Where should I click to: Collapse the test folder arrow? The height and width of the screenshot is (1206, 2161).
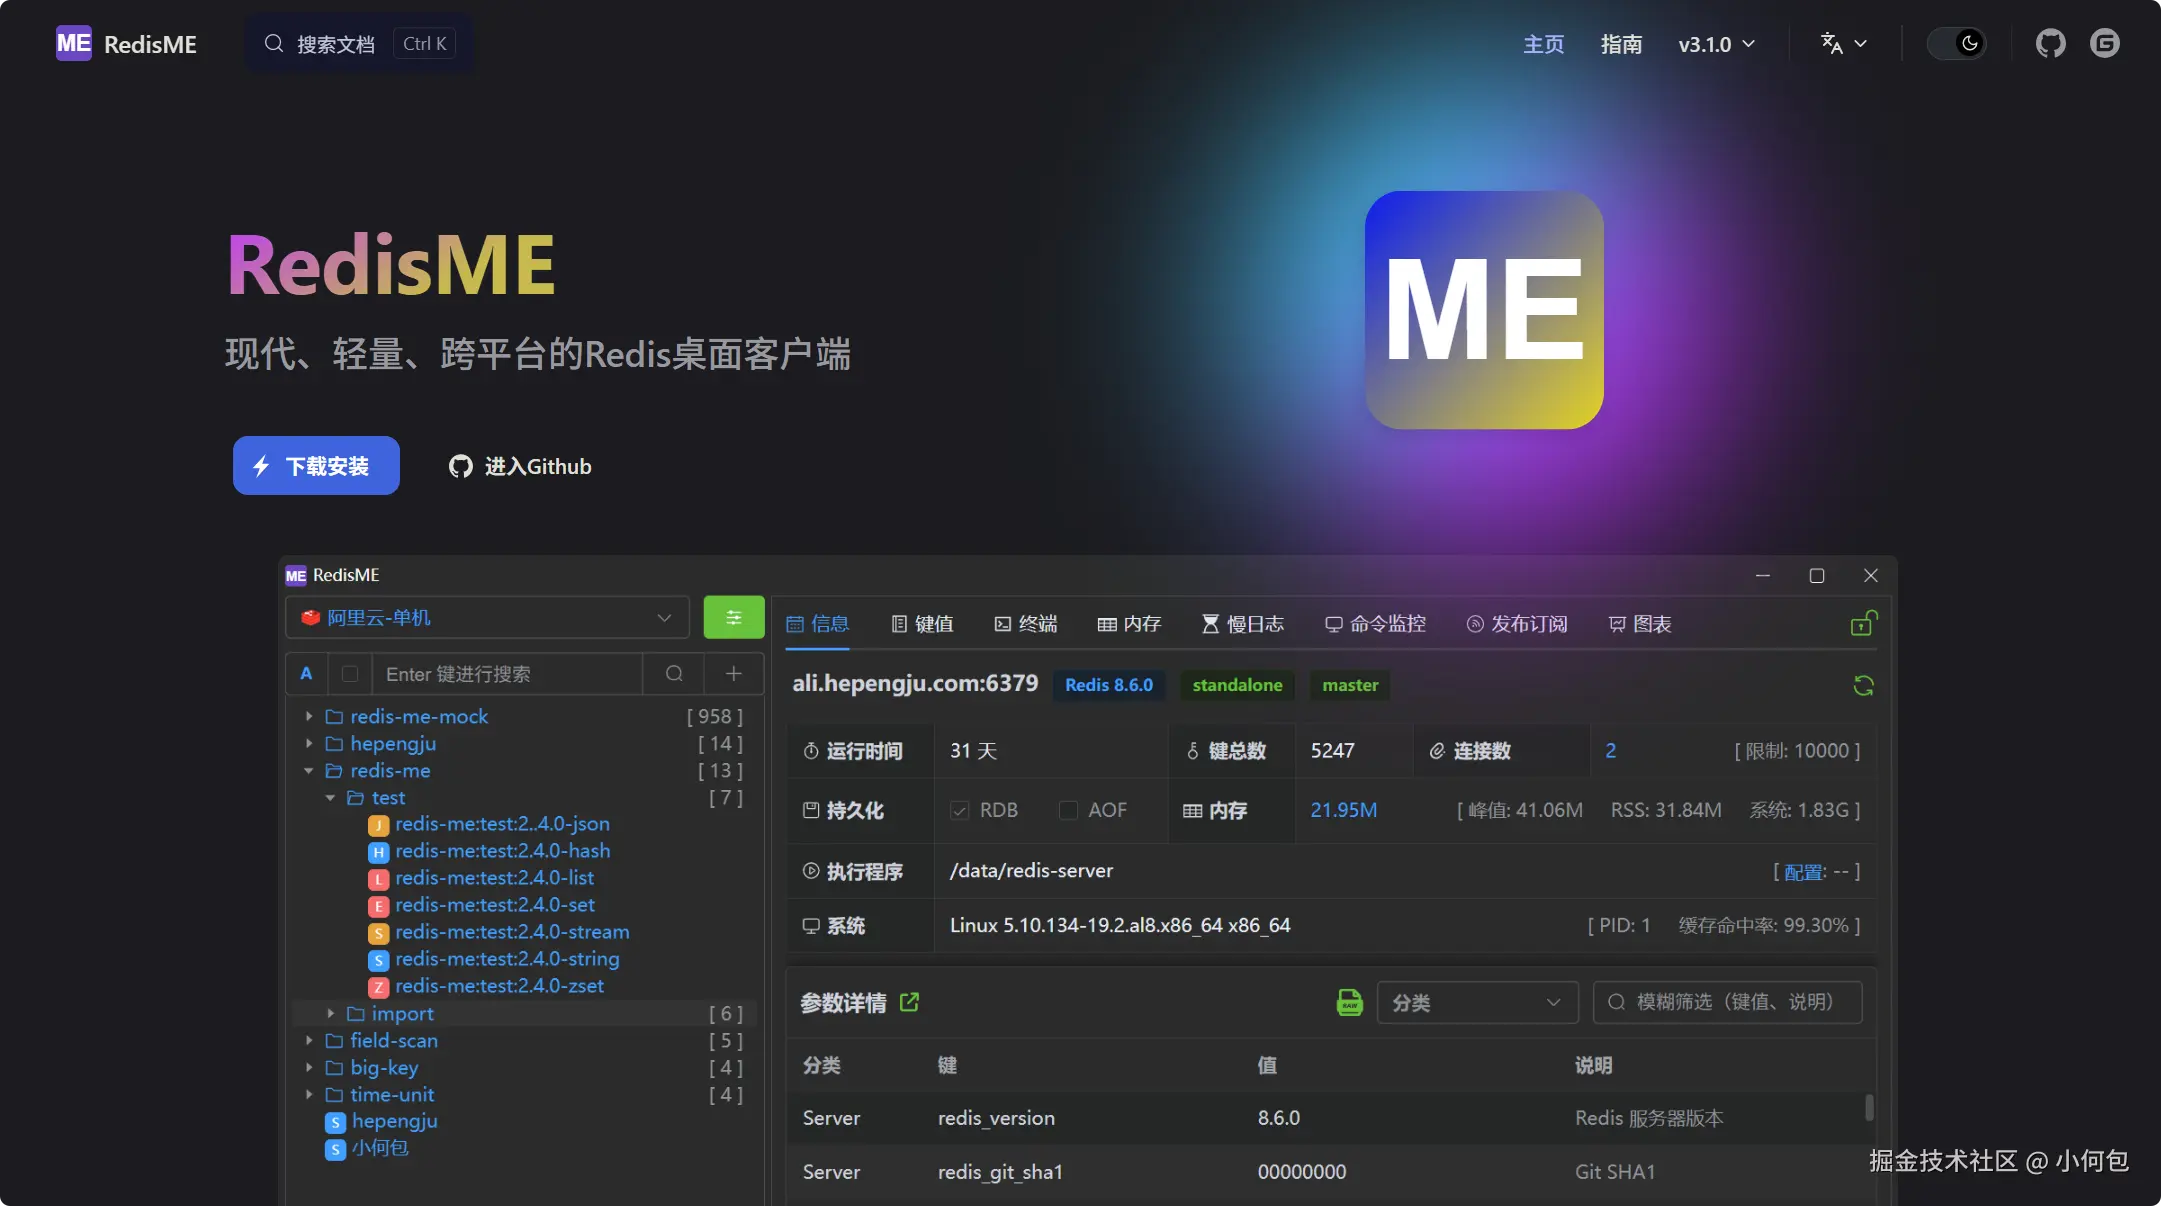[x=331, y=797]
